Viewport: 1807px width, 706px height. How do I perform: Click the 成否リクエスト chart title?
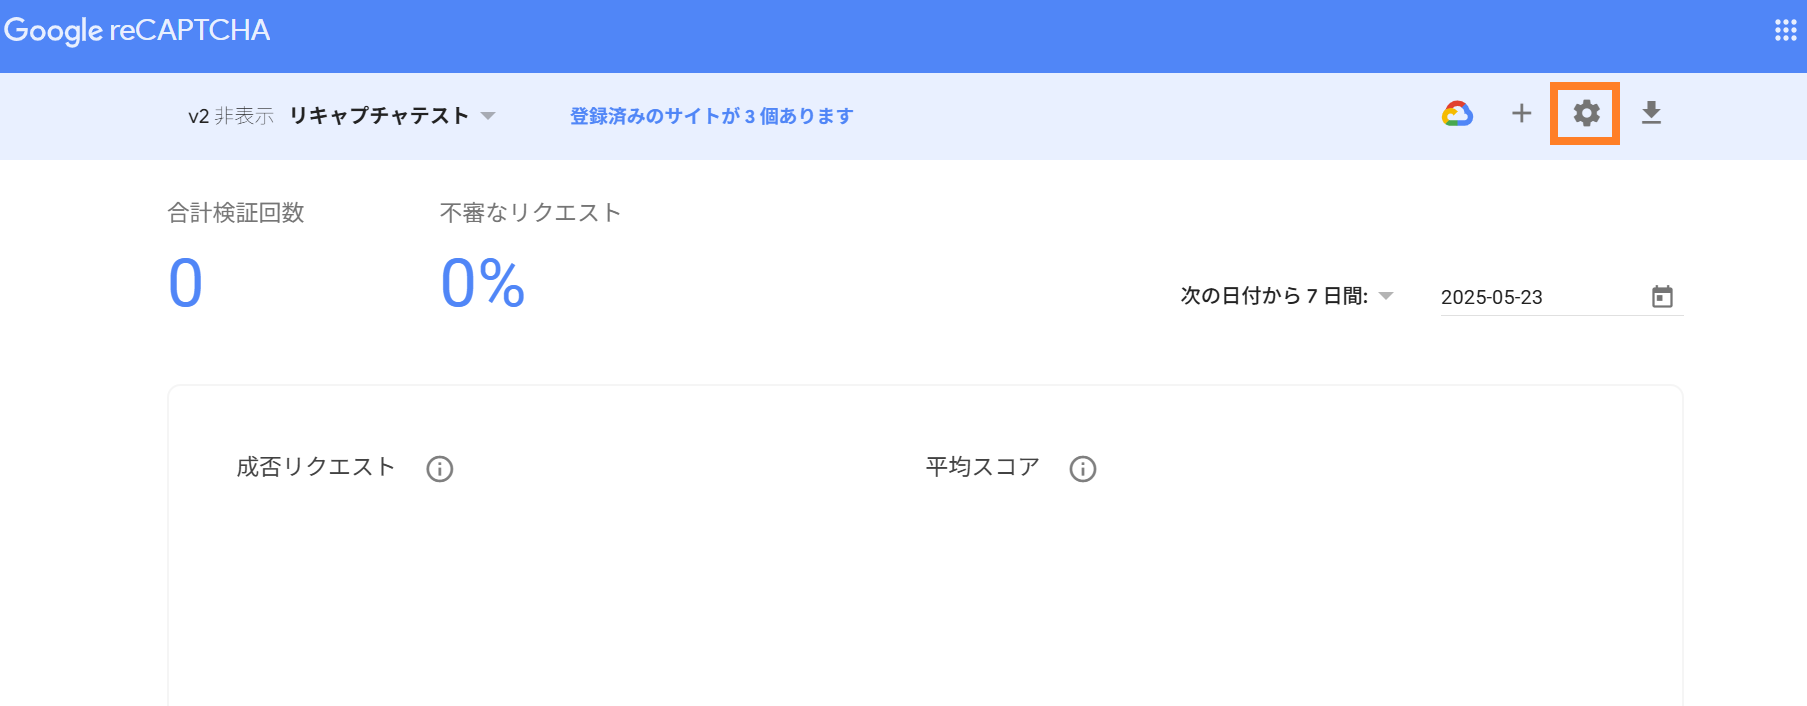pyautogui.click(x=316, y=467)
